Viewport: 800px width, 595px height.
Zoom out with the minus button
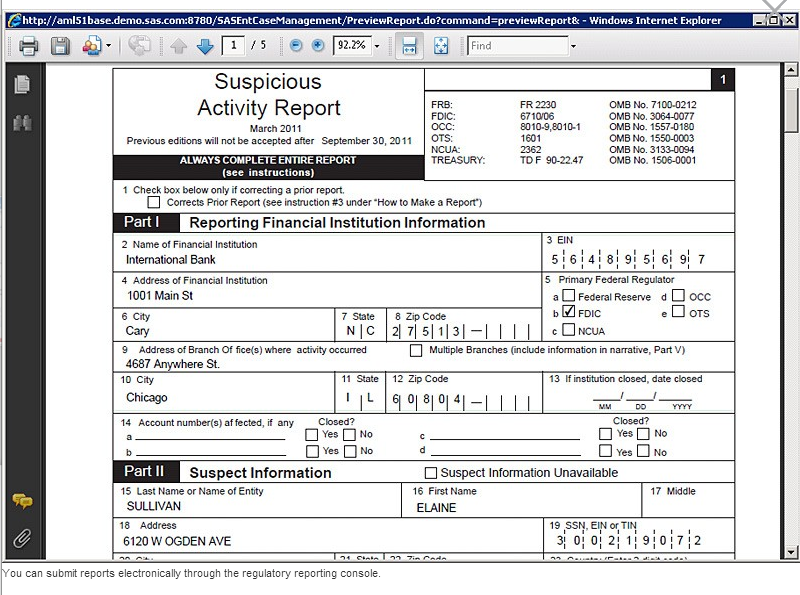pos(296,45)
